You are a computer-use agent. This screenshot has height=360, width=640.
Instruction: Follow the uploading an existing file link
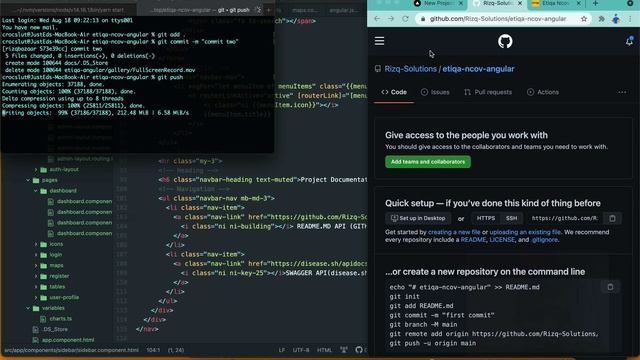525,232
